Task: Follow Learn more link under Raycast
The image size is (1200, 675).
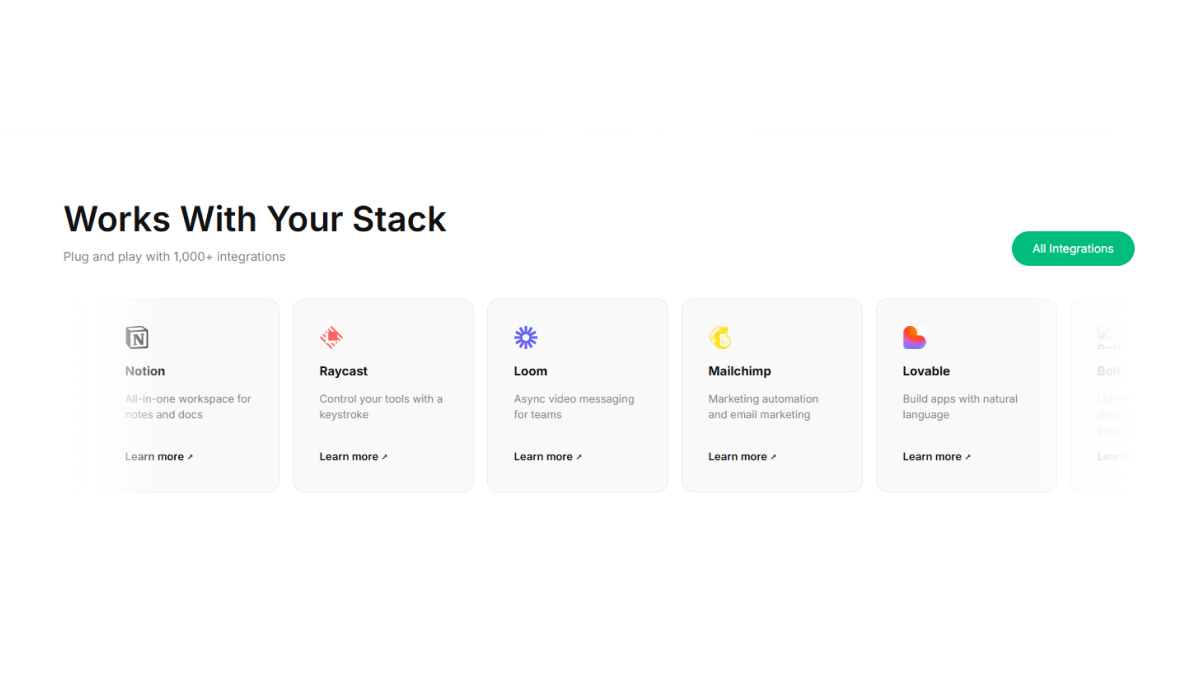Action: (353, 457)
